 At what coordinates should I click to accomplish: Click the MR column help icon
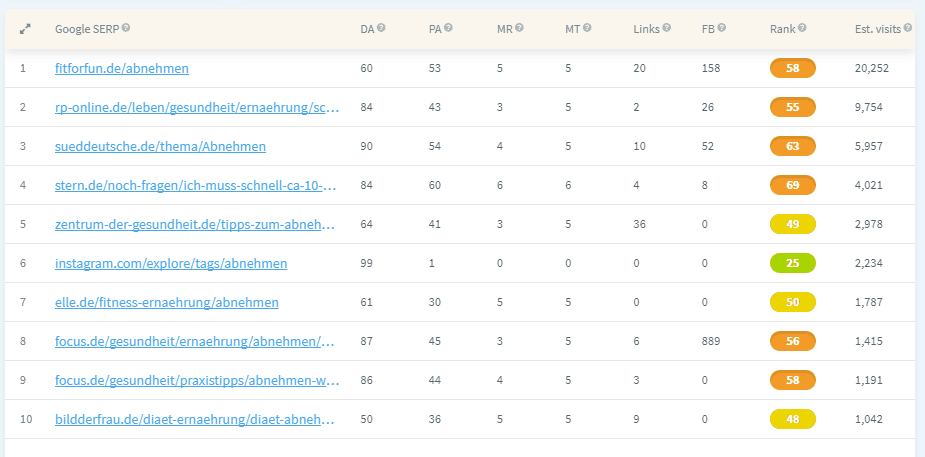(519, 27)
